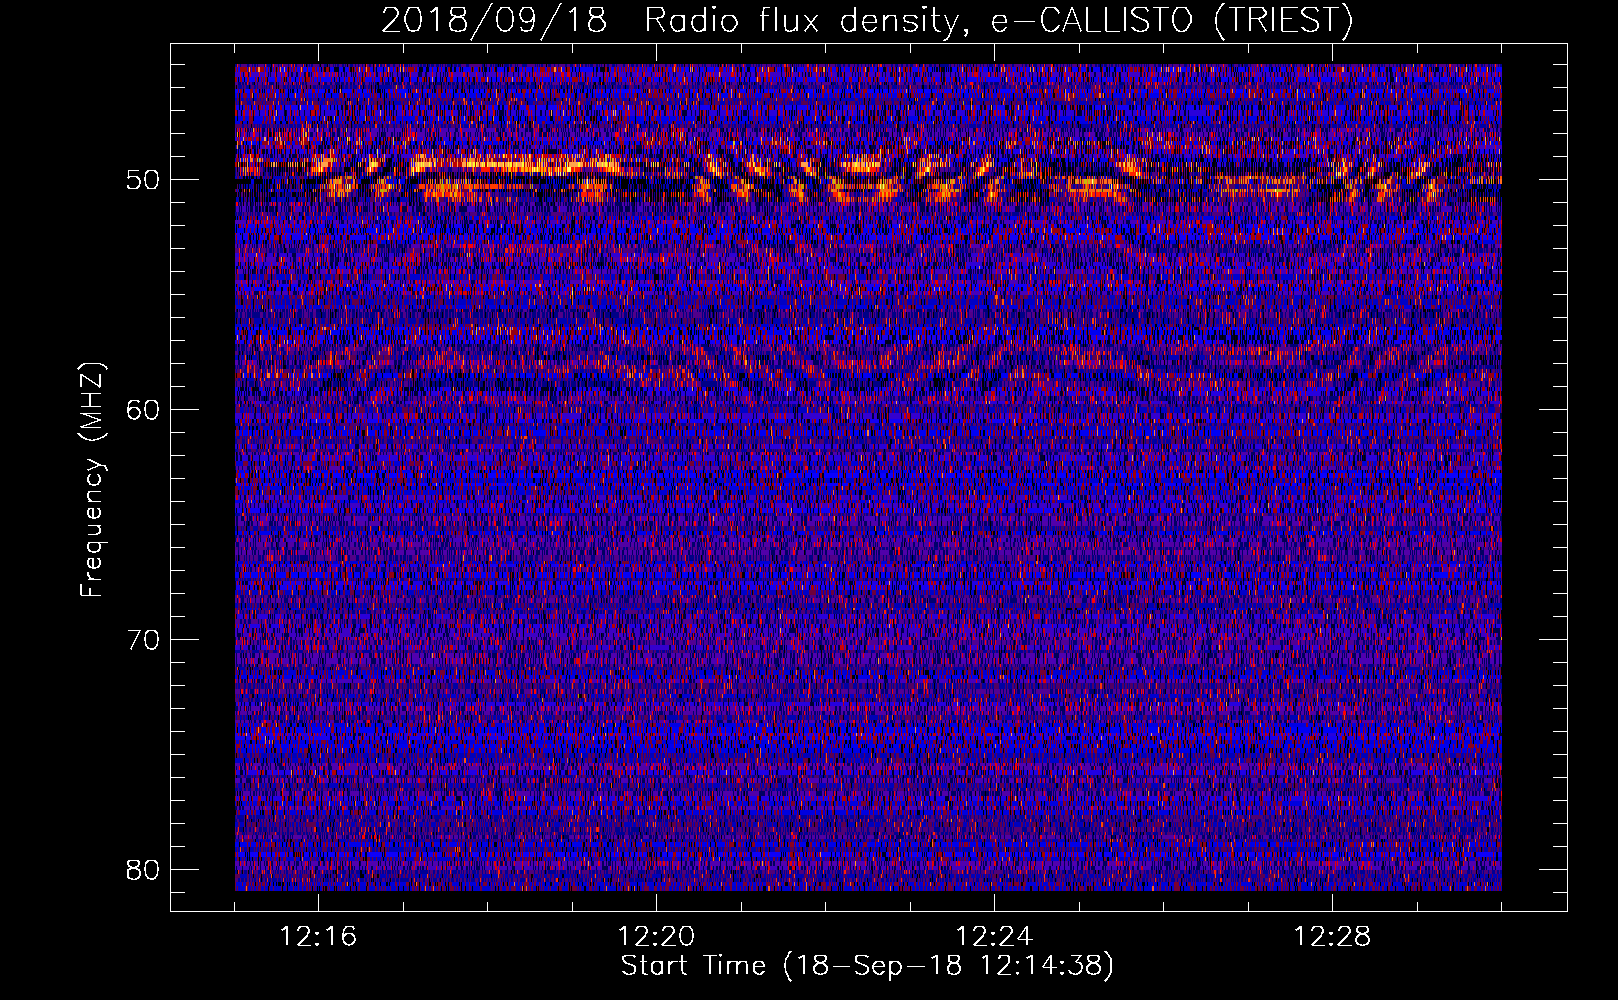The height and width of the screenshot is (1000, 1618).
Task: Click the "Frequency (MHZ)" axis label
Action: pos(92,480)
